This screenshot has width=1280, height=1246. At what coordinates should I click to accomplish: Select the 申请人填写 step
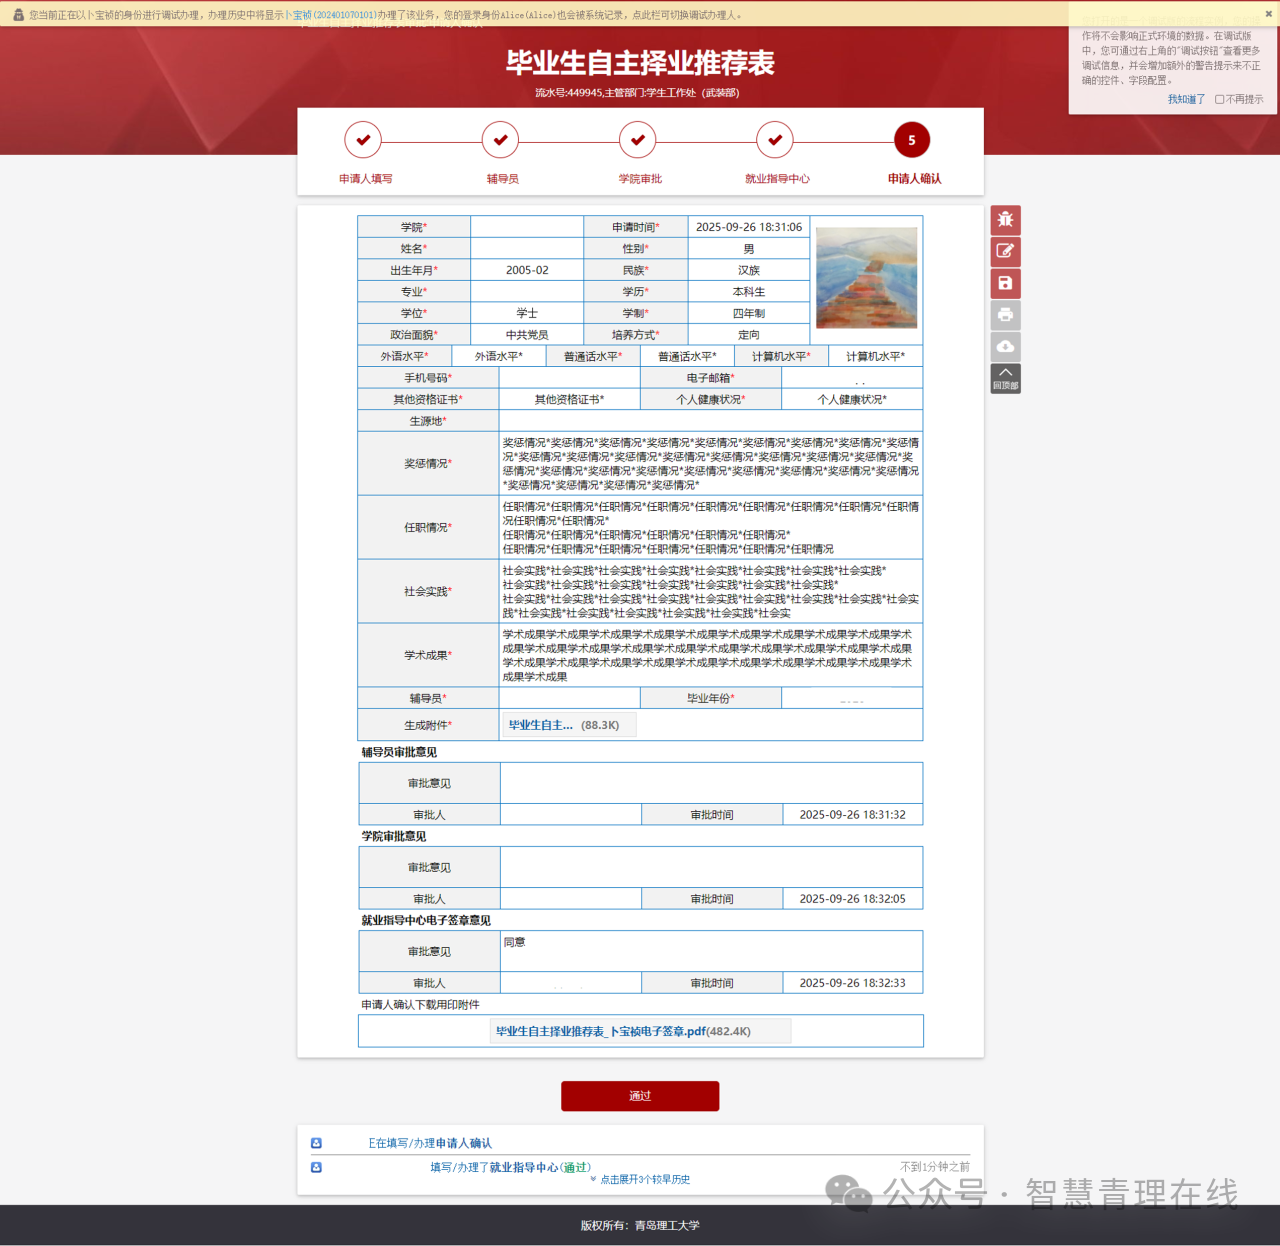click(363, 140)
